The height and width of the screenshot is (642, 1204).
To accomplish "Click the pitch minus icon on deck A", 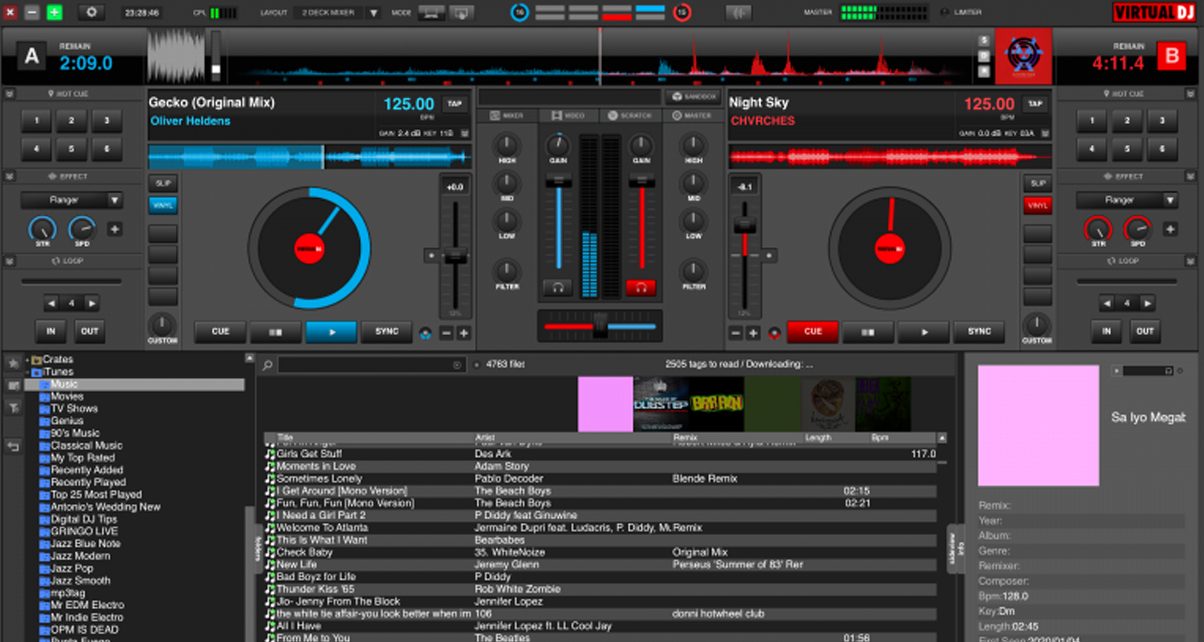I will click(446, 333).
